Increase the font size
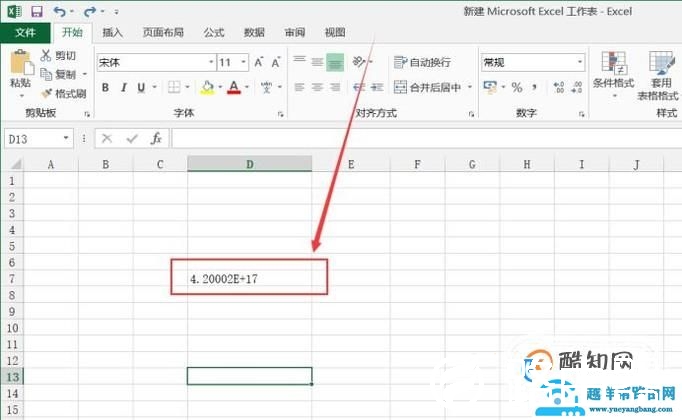This screenshot has width=682, height=420. pyautogui.click(x=259, y=62)
